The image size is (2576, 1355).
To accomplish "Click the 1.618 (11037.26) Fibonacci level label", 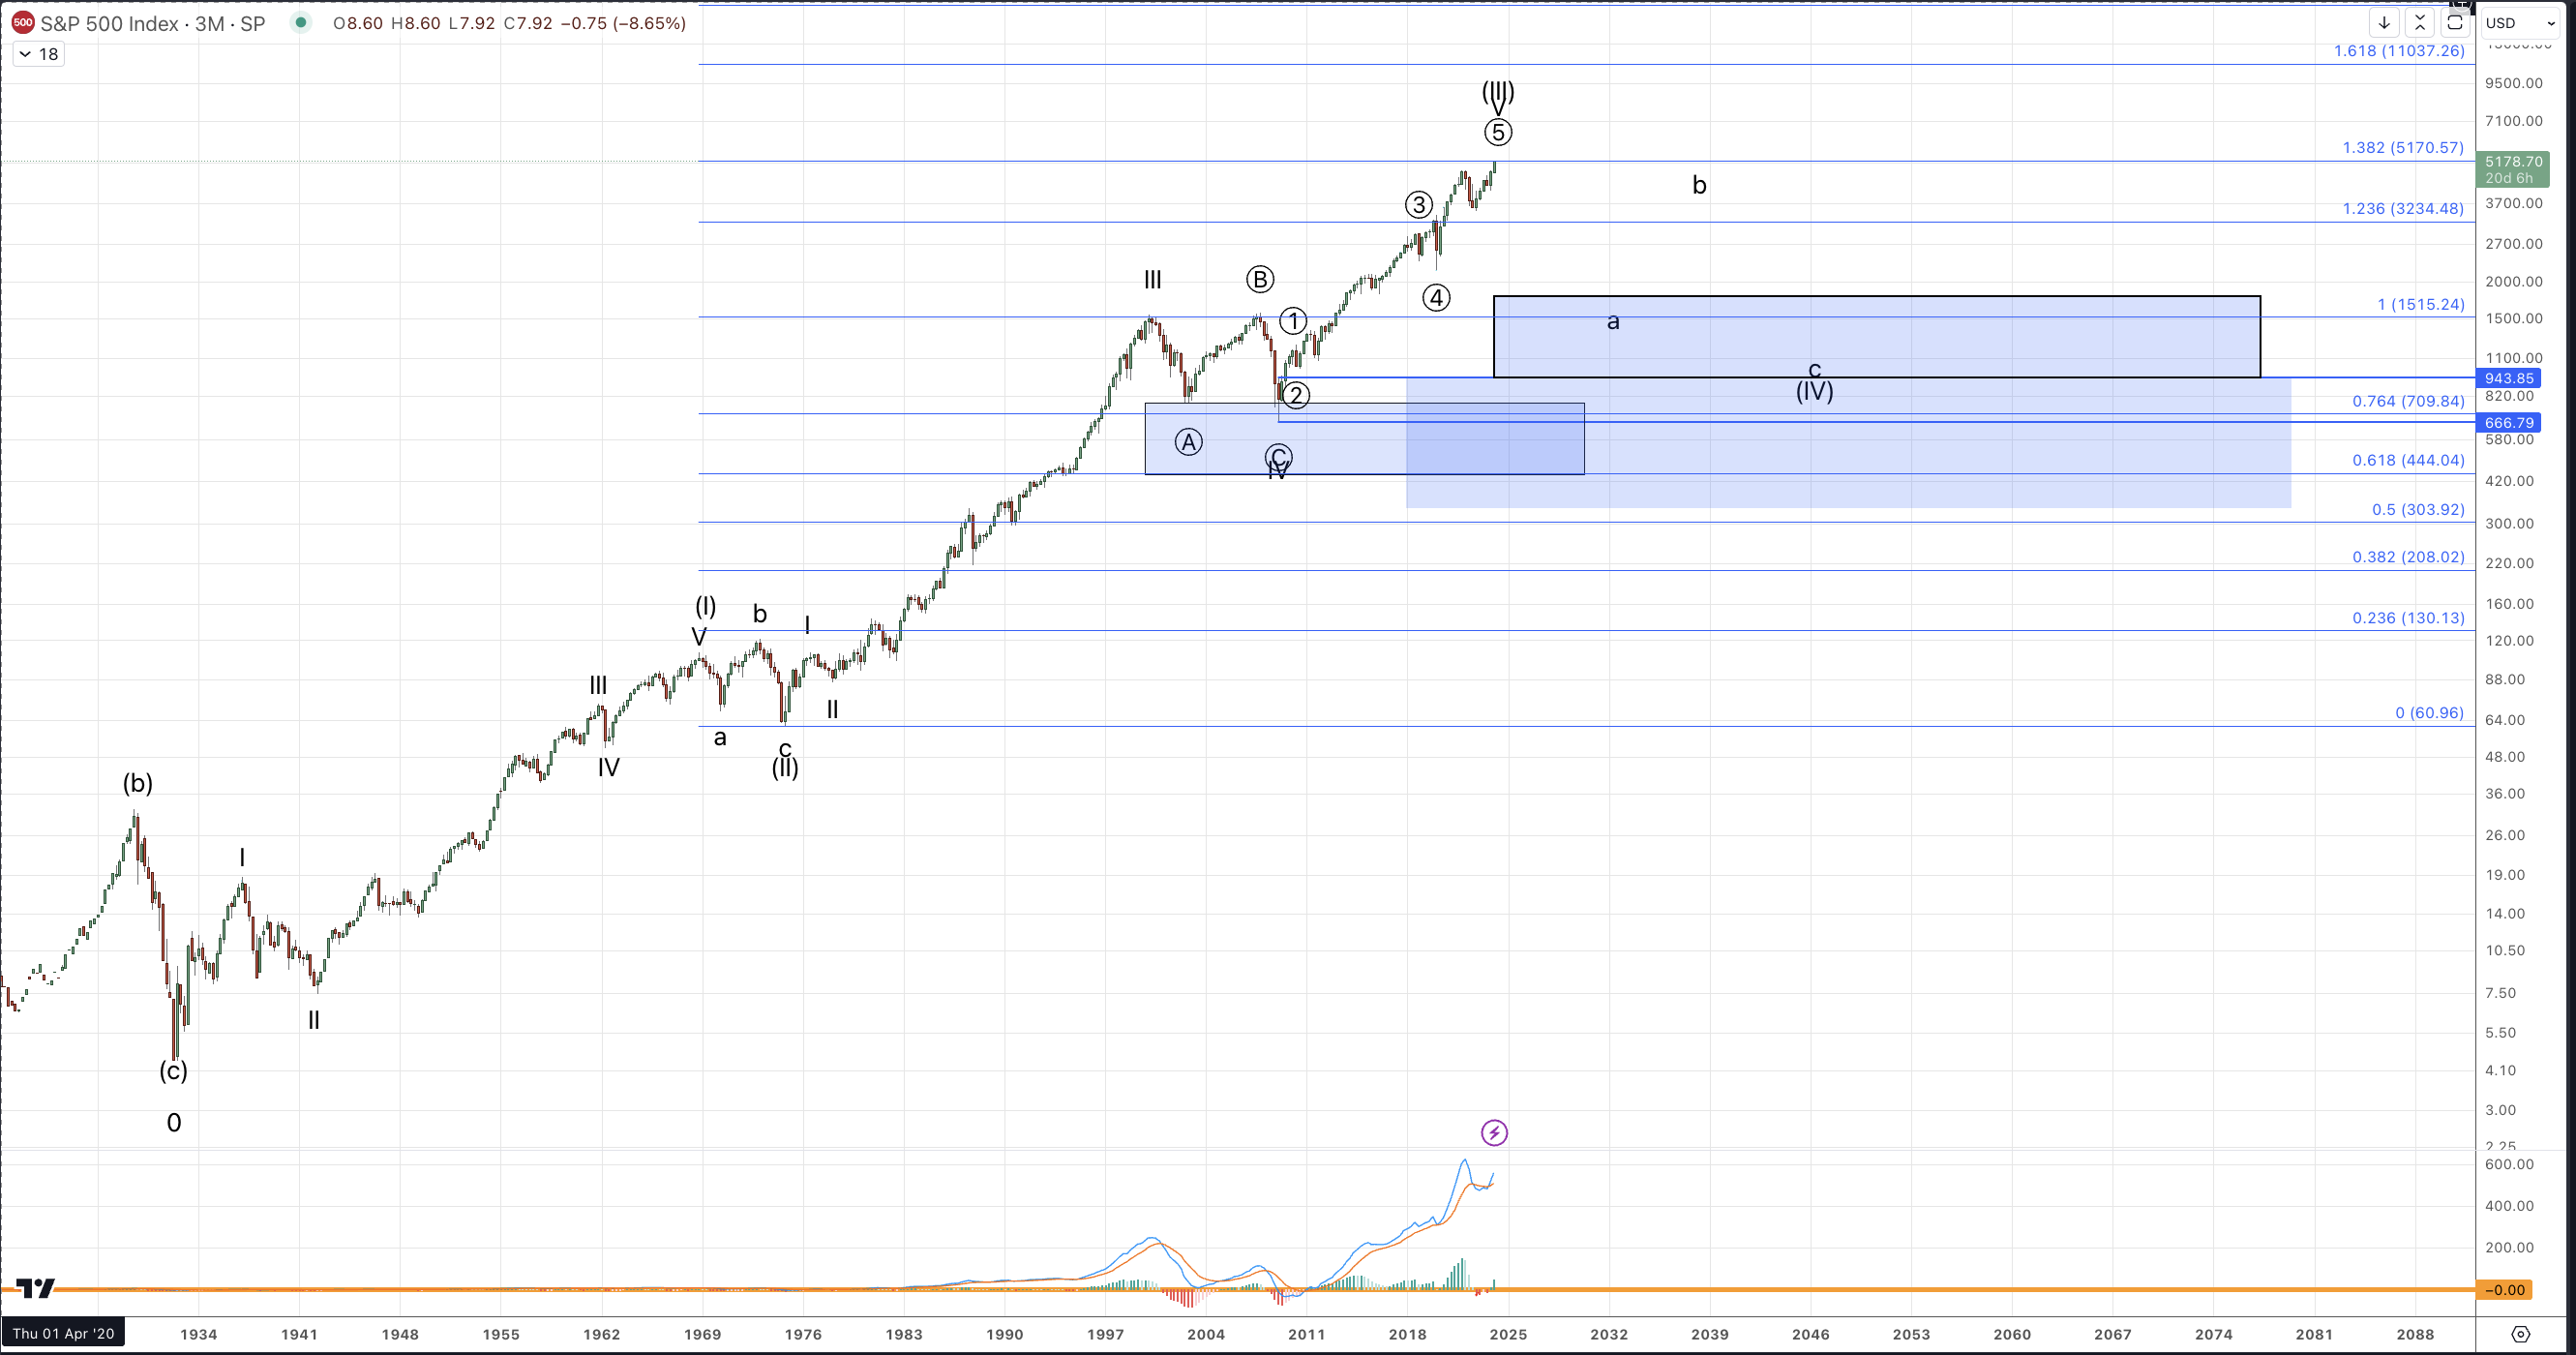I will point(2399,51).
